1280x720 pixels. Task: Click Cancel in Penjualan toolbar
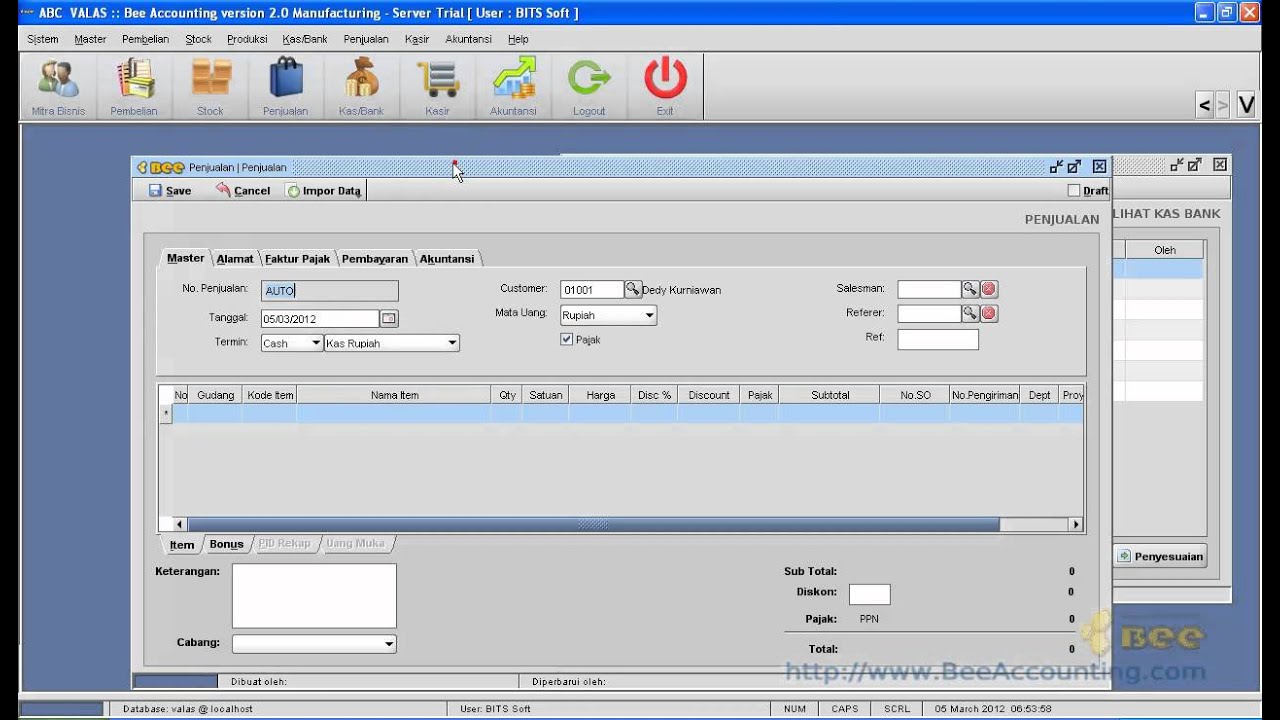(243, 190)
